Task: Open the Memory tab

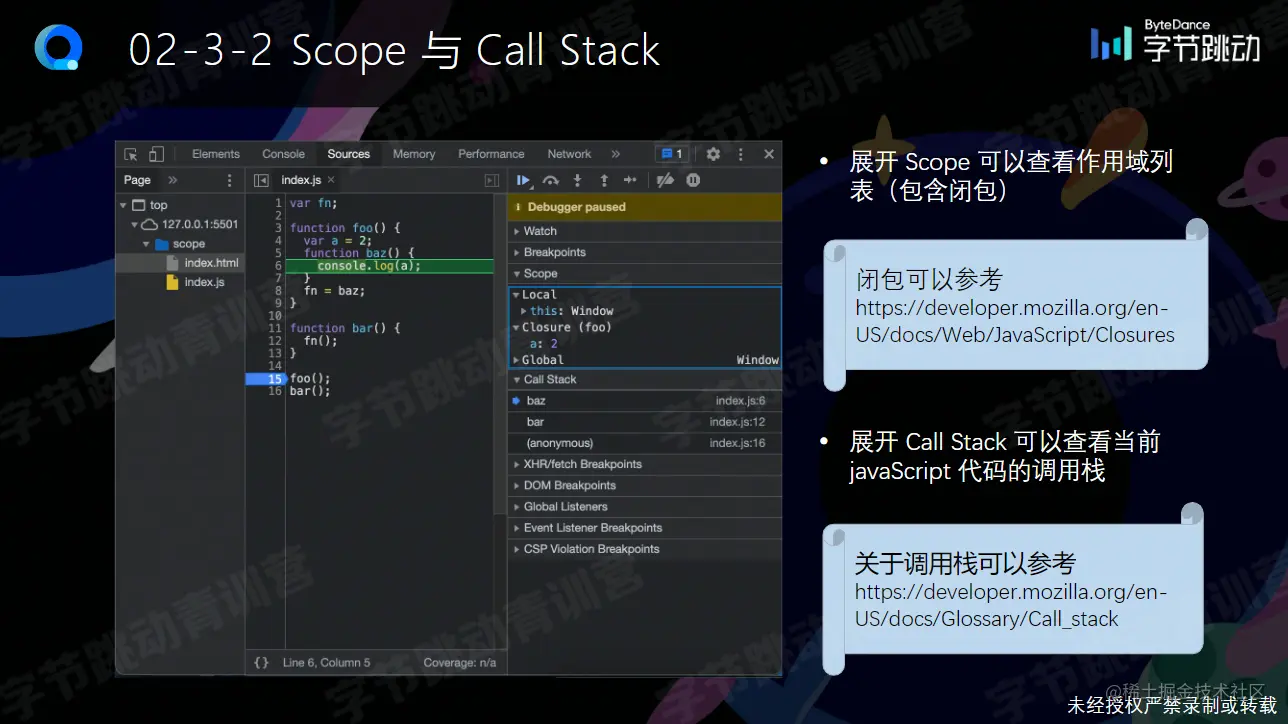Action: [x=414, y=154]
